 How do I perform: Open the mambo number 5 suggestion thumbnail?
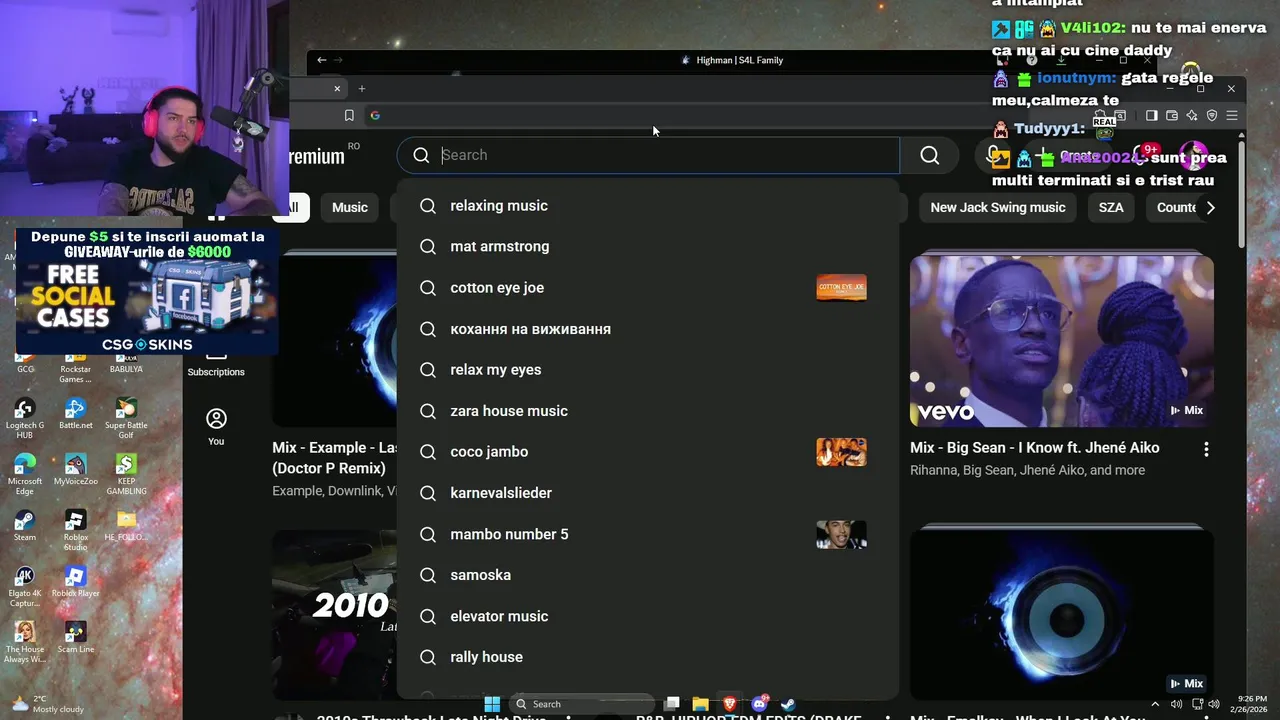[841, 535]
